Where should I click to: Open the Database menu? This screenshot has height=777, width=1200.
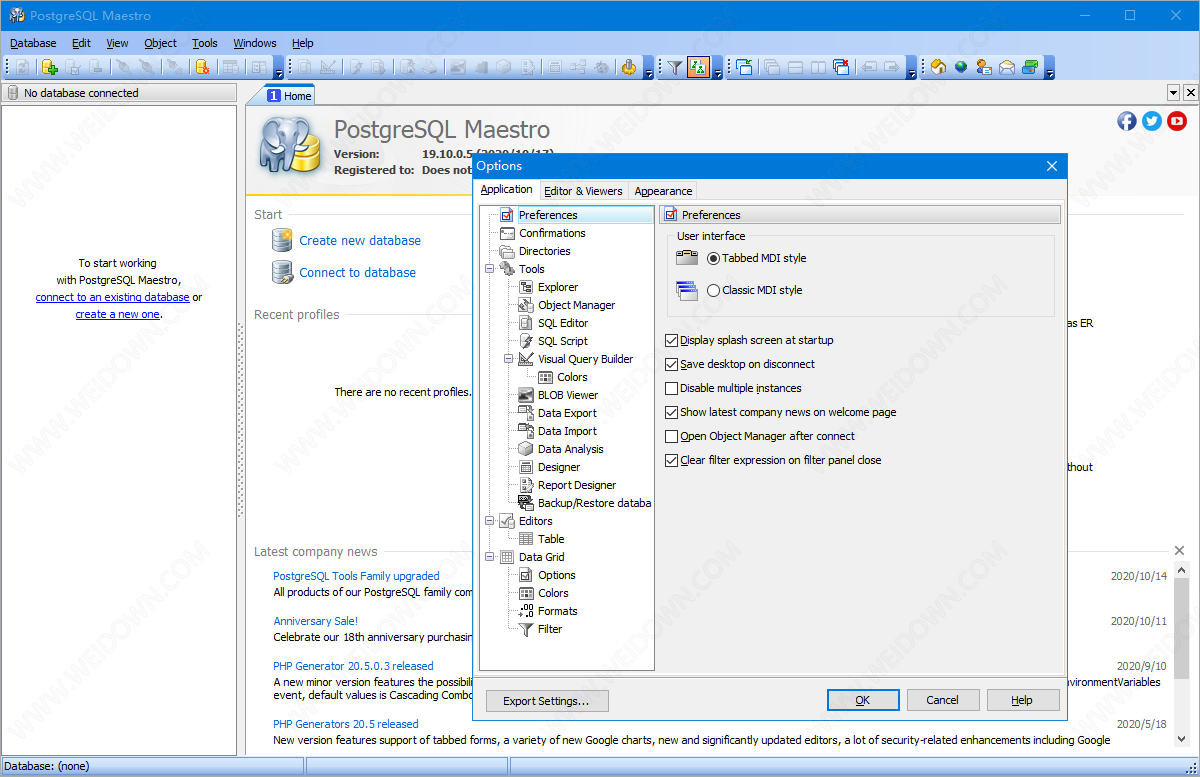[x=33, y=43]
